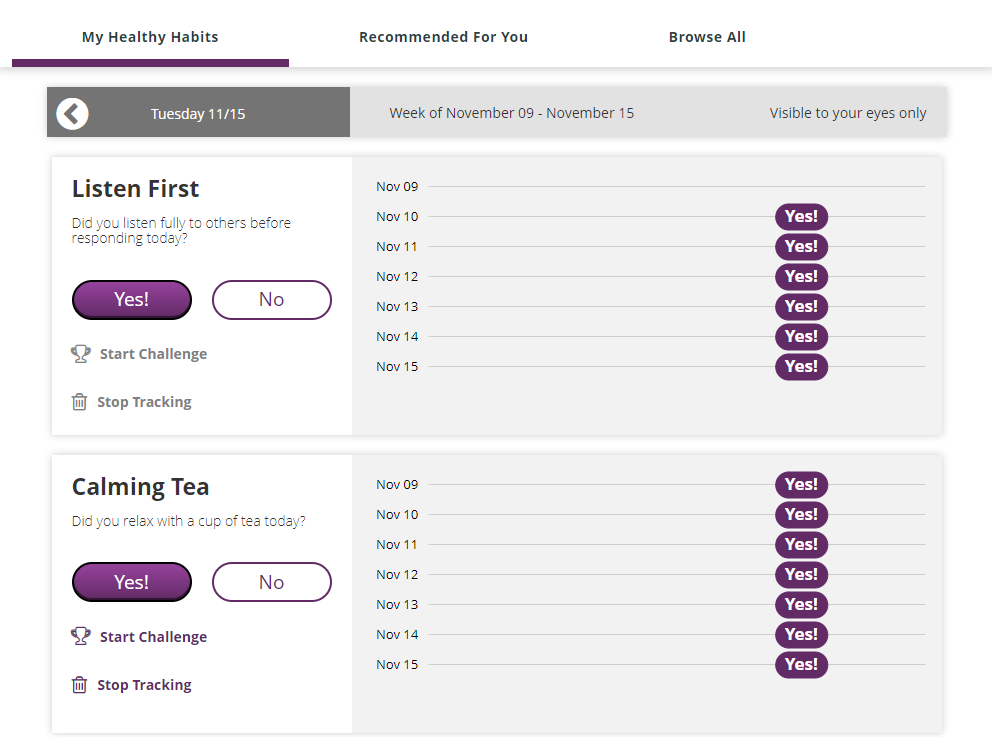
Task: Click the Nov 09 Yes! marker for Calming Tea
Action: 801,484
